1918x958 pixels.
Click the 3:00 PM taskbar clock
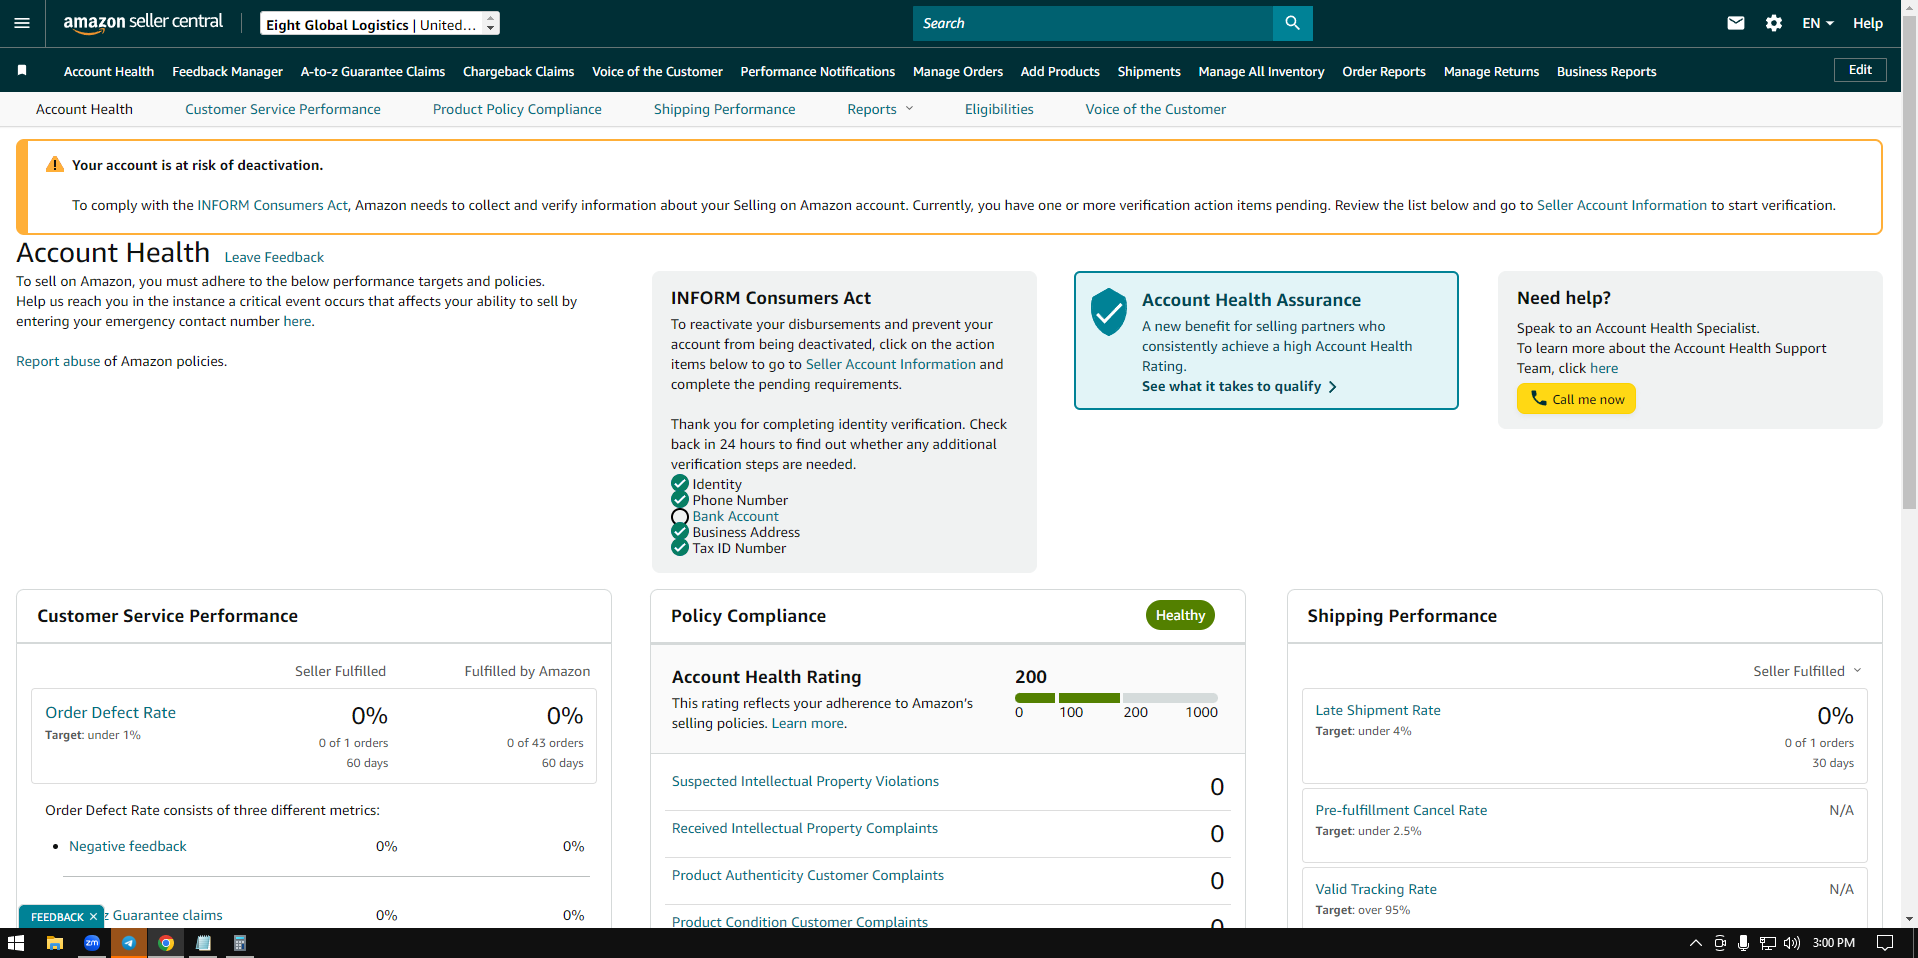pos(1833,943)
